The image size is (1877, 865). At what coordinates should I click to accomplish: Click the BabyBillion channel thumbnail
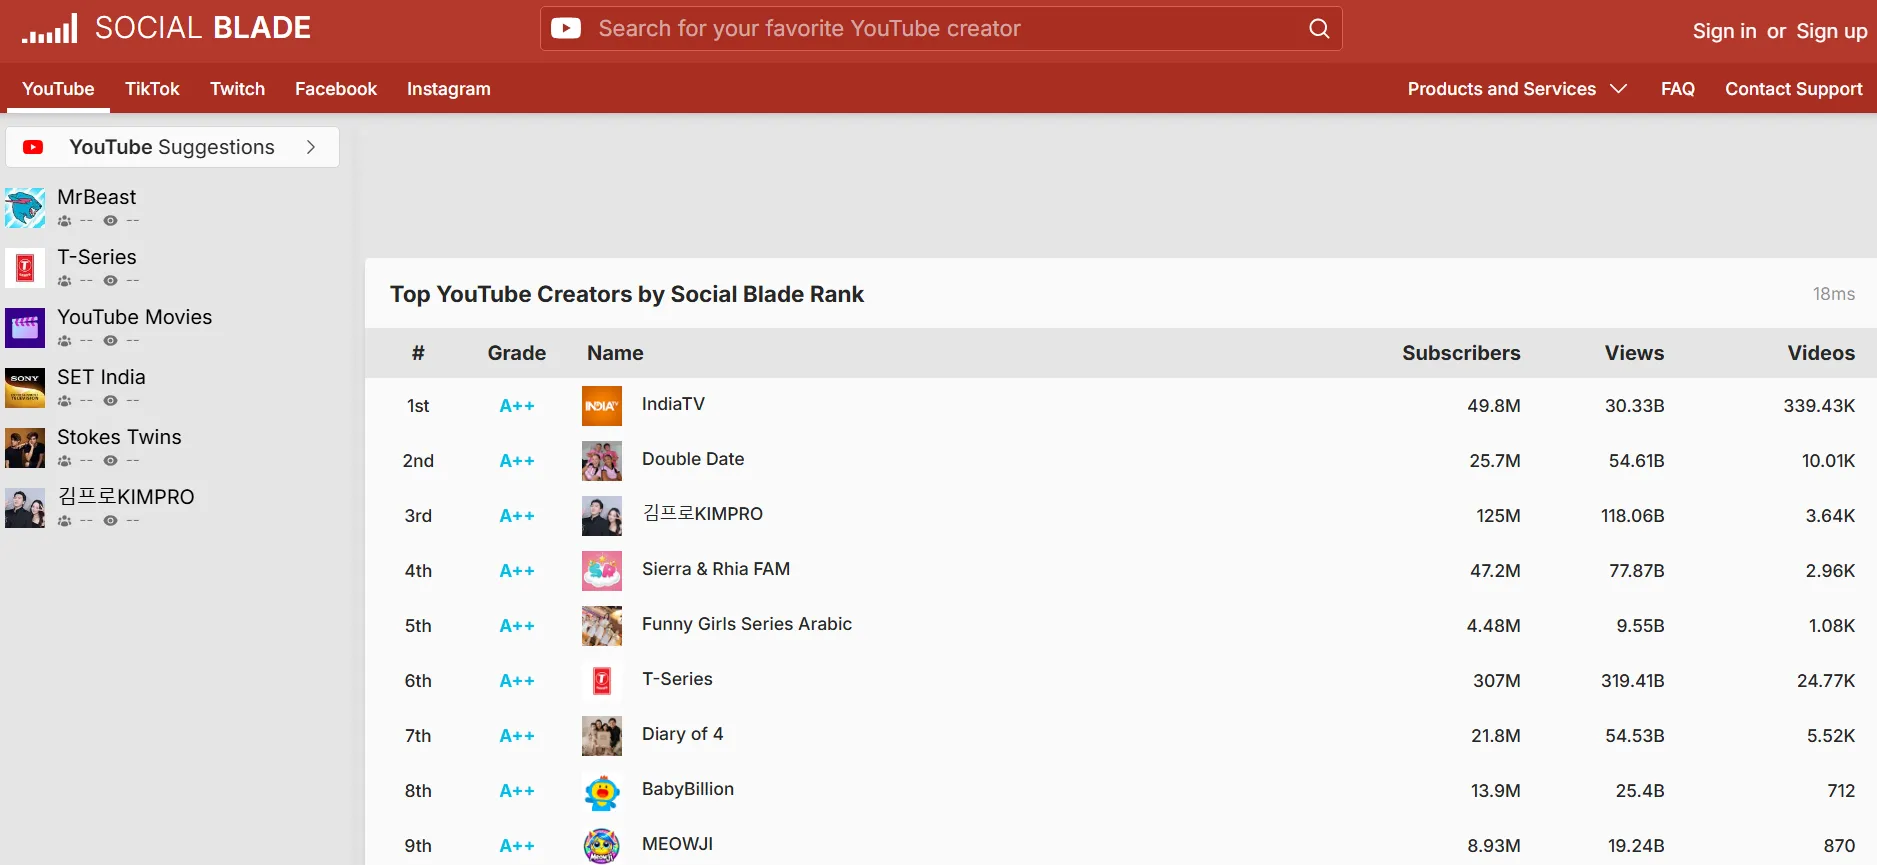pyautogui.click(x=602, y=791)
